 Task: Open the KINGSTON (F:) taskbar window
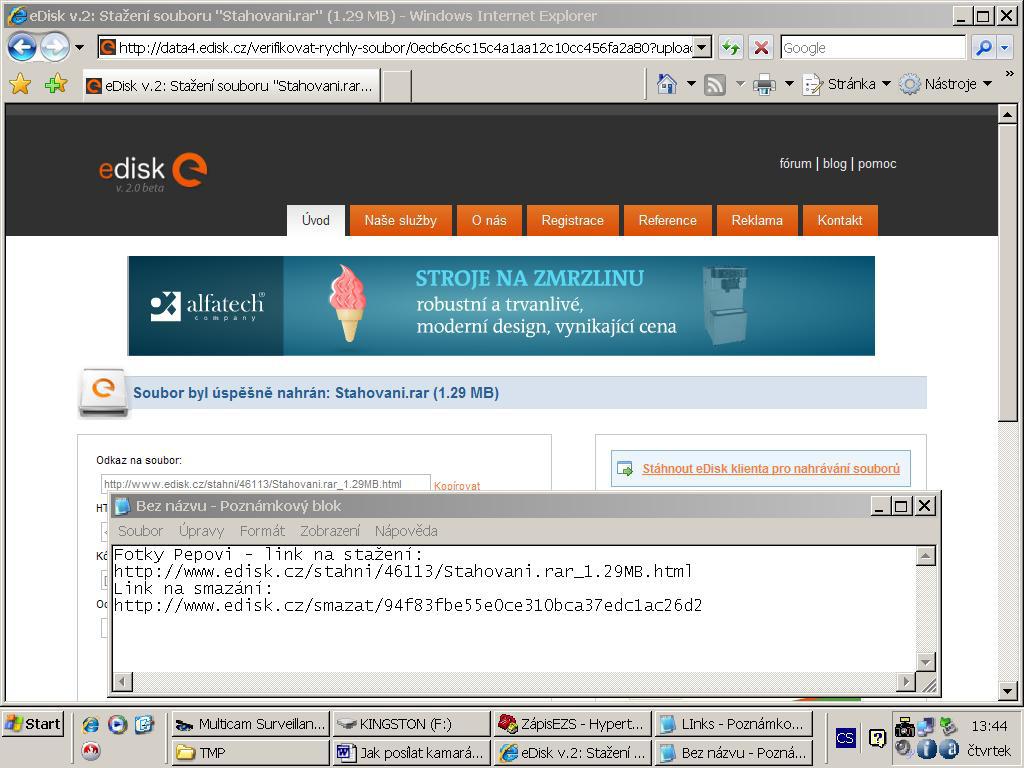coord(410,724)
